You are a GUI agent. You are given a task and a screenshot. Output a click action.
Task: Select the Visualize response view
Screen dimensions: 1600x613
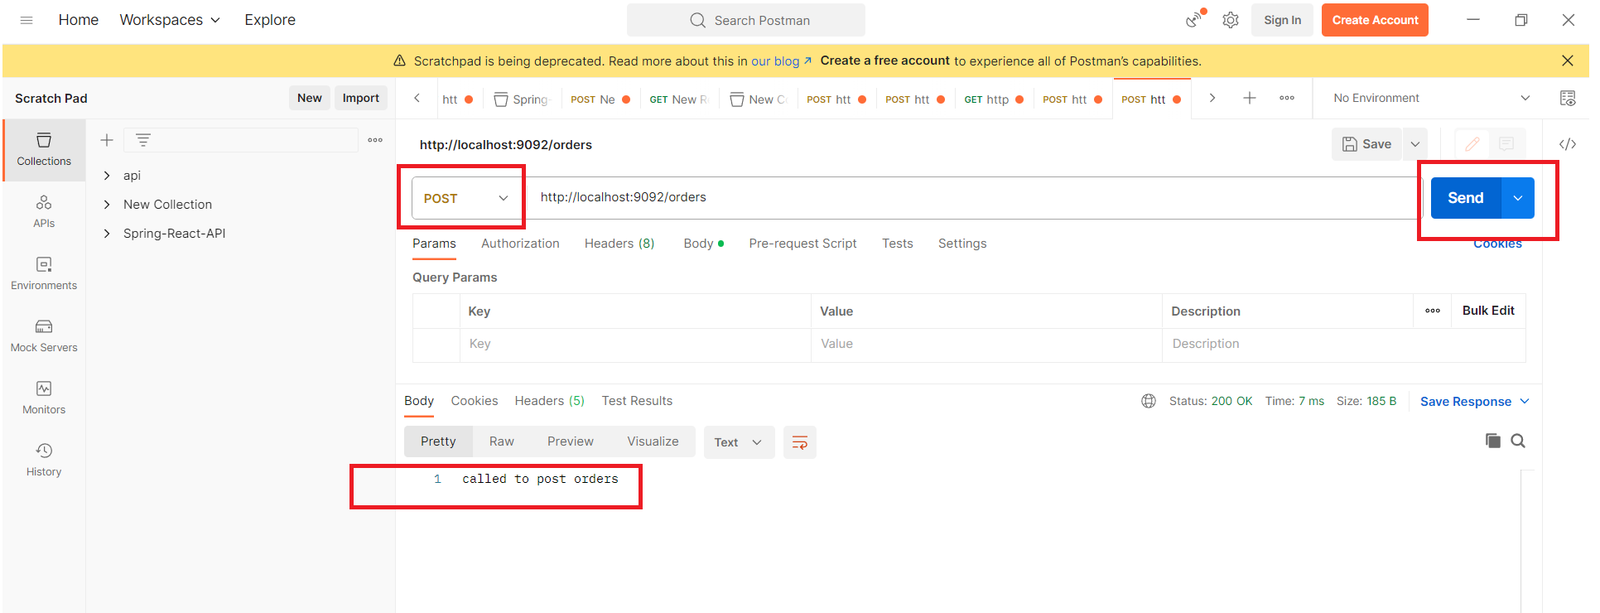(653, 441)
